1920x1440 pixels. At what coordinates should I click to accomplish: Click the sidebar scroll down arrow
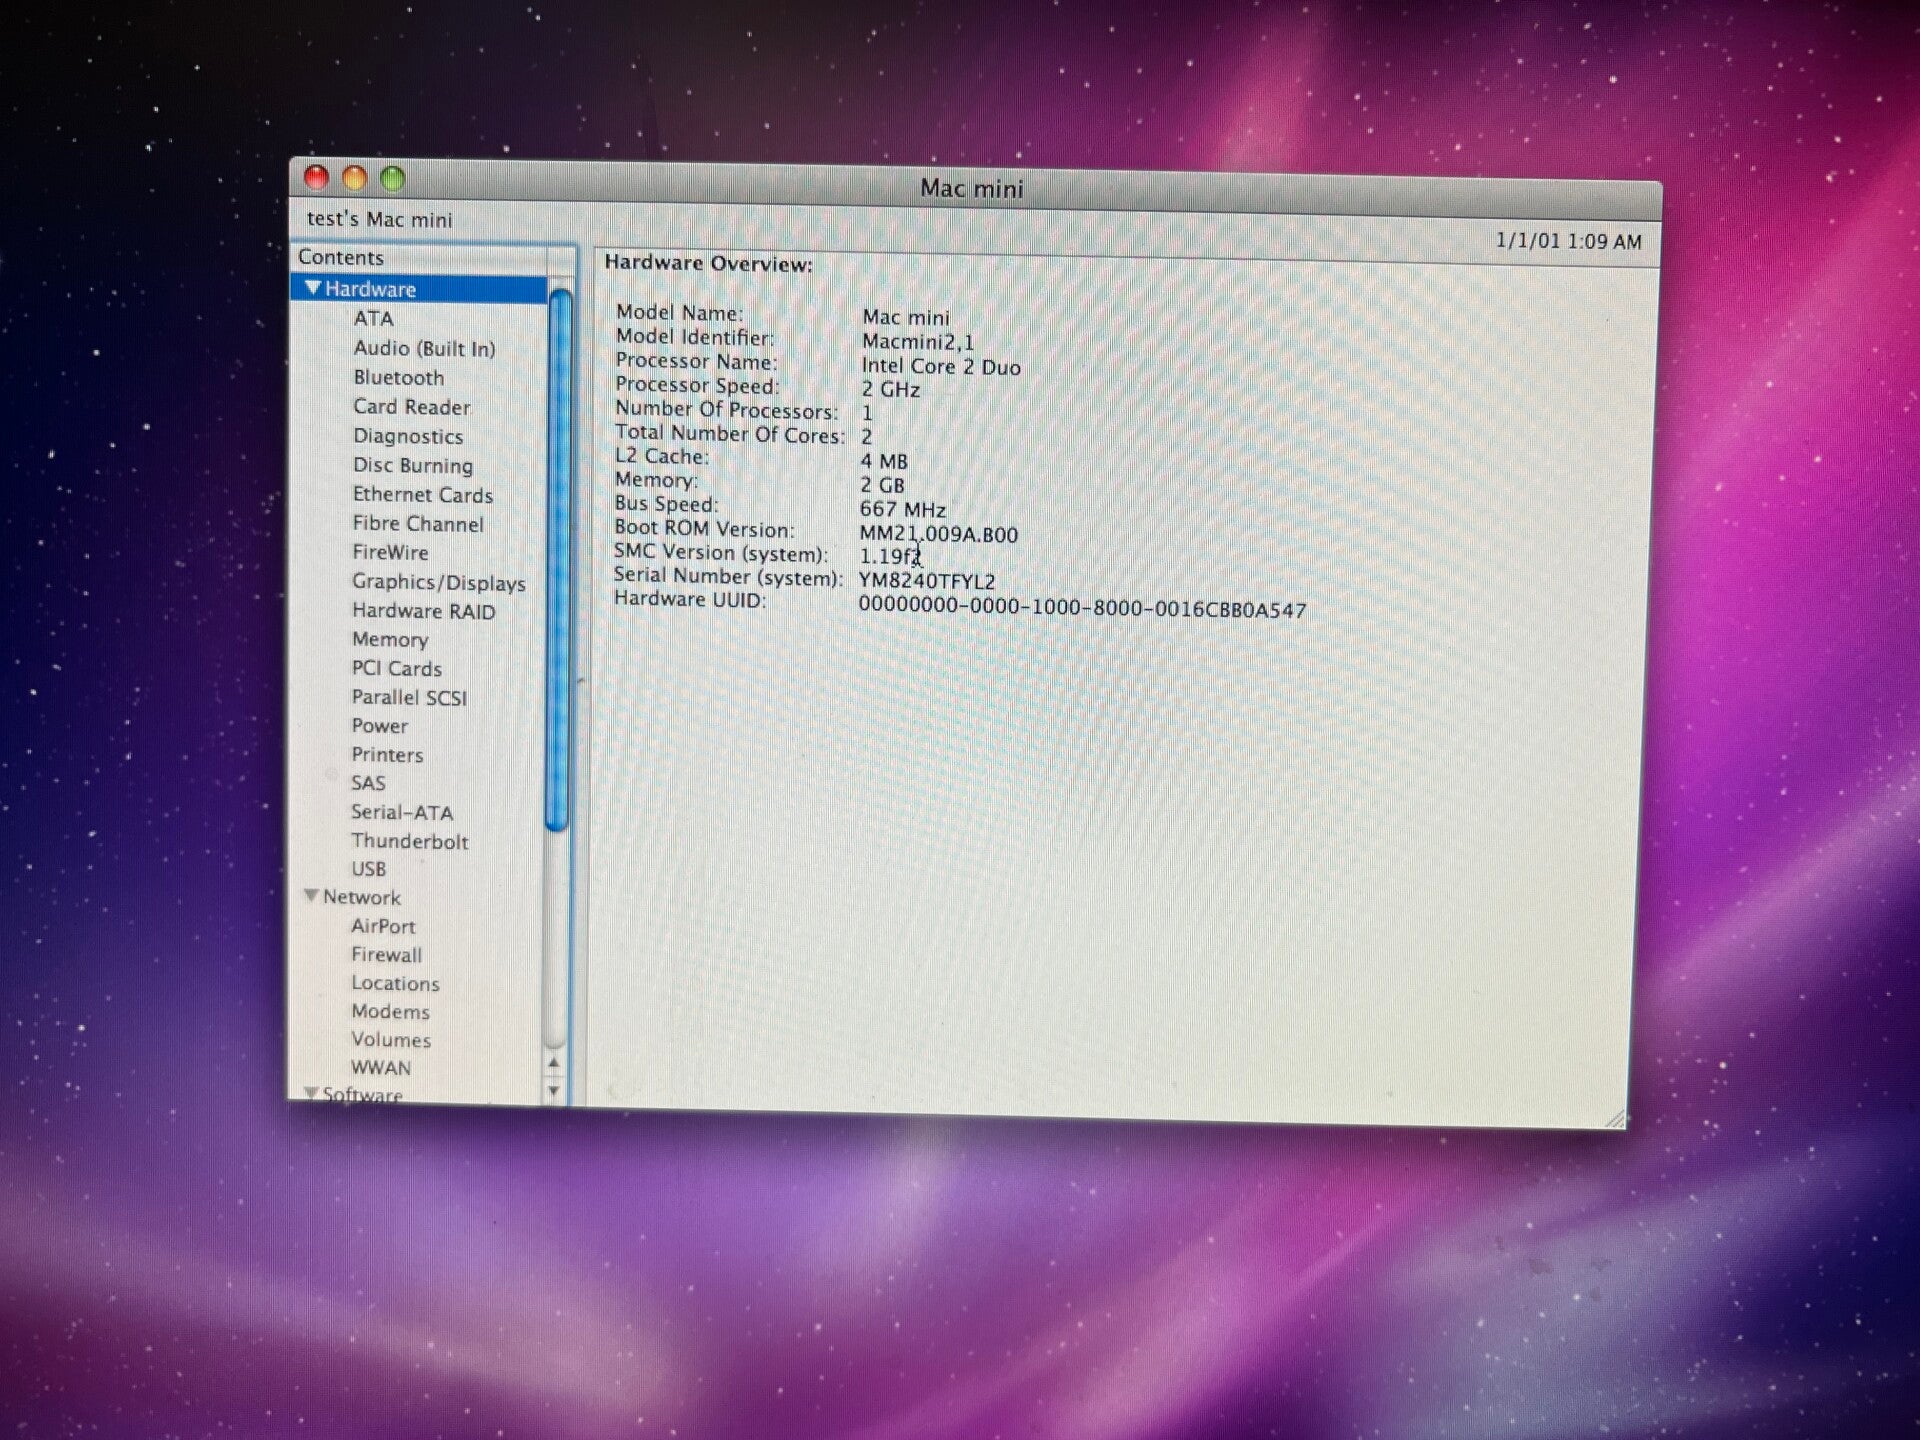tap(554, 1091)
